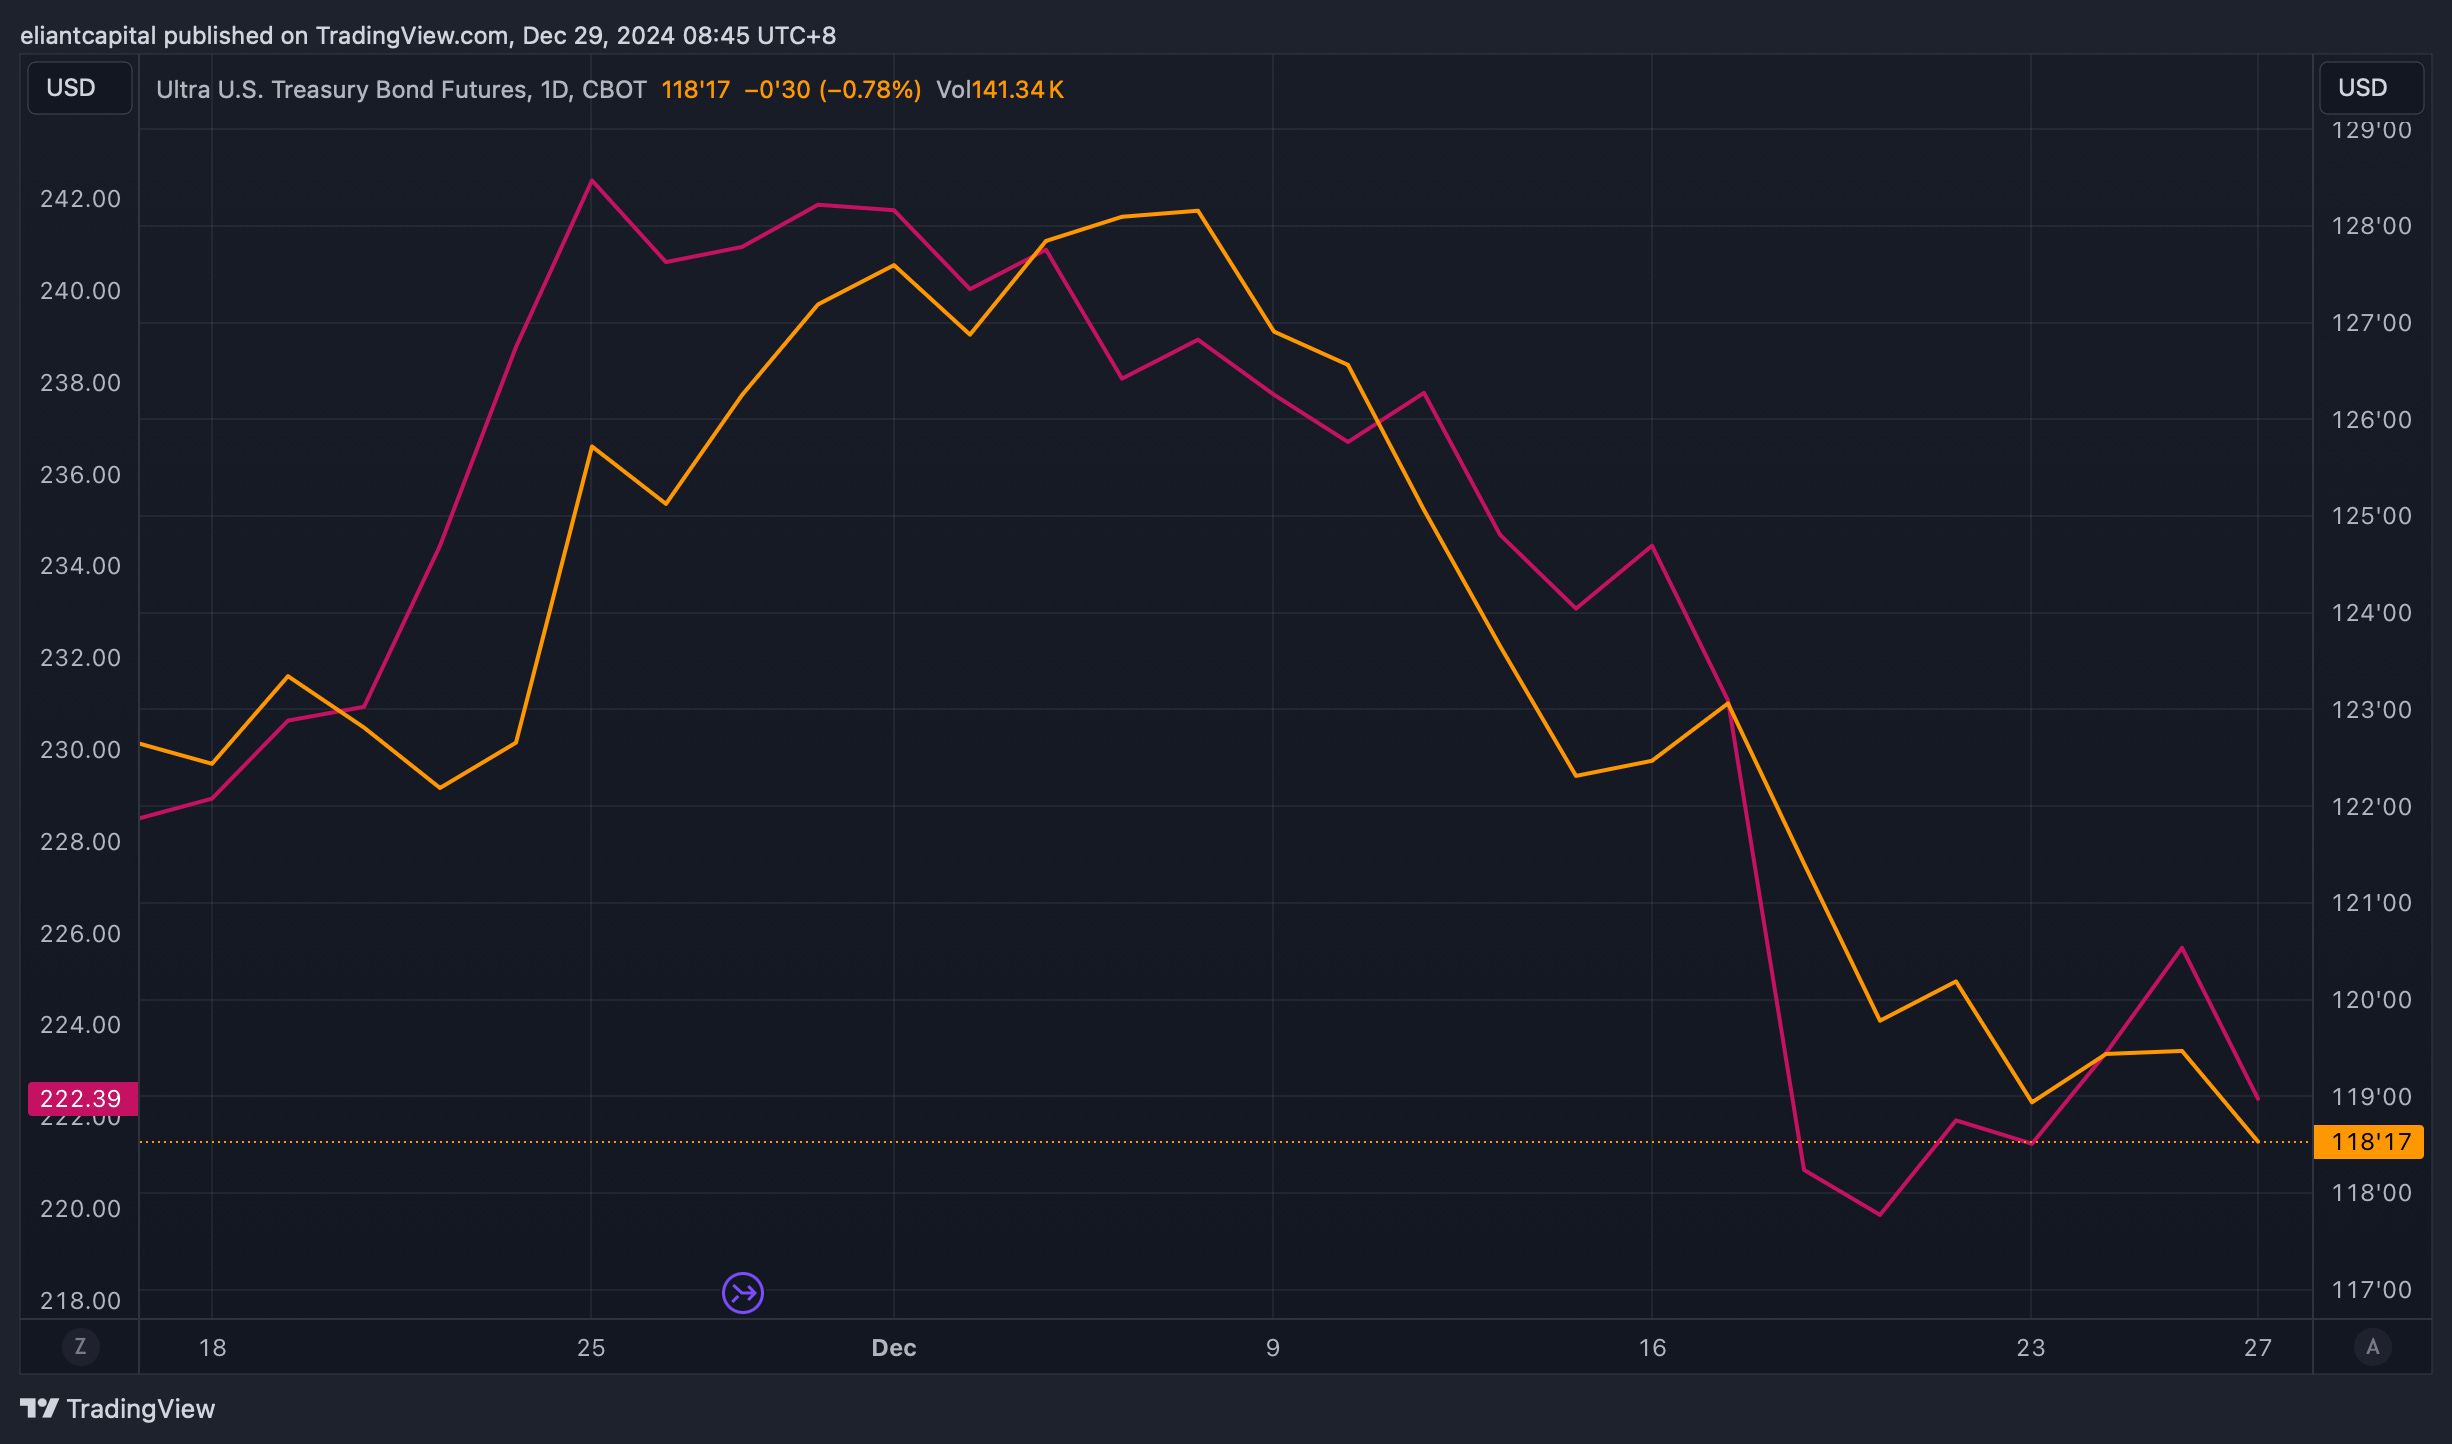Click the 118'17 value in header legend

coord(695,90)
